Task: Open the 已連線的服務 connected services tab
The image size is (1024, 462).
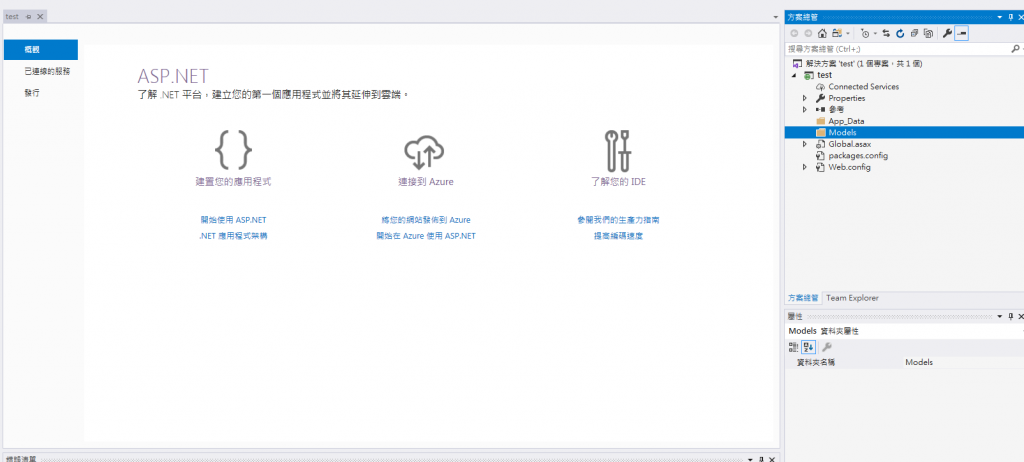Action: tap(47, 71)
